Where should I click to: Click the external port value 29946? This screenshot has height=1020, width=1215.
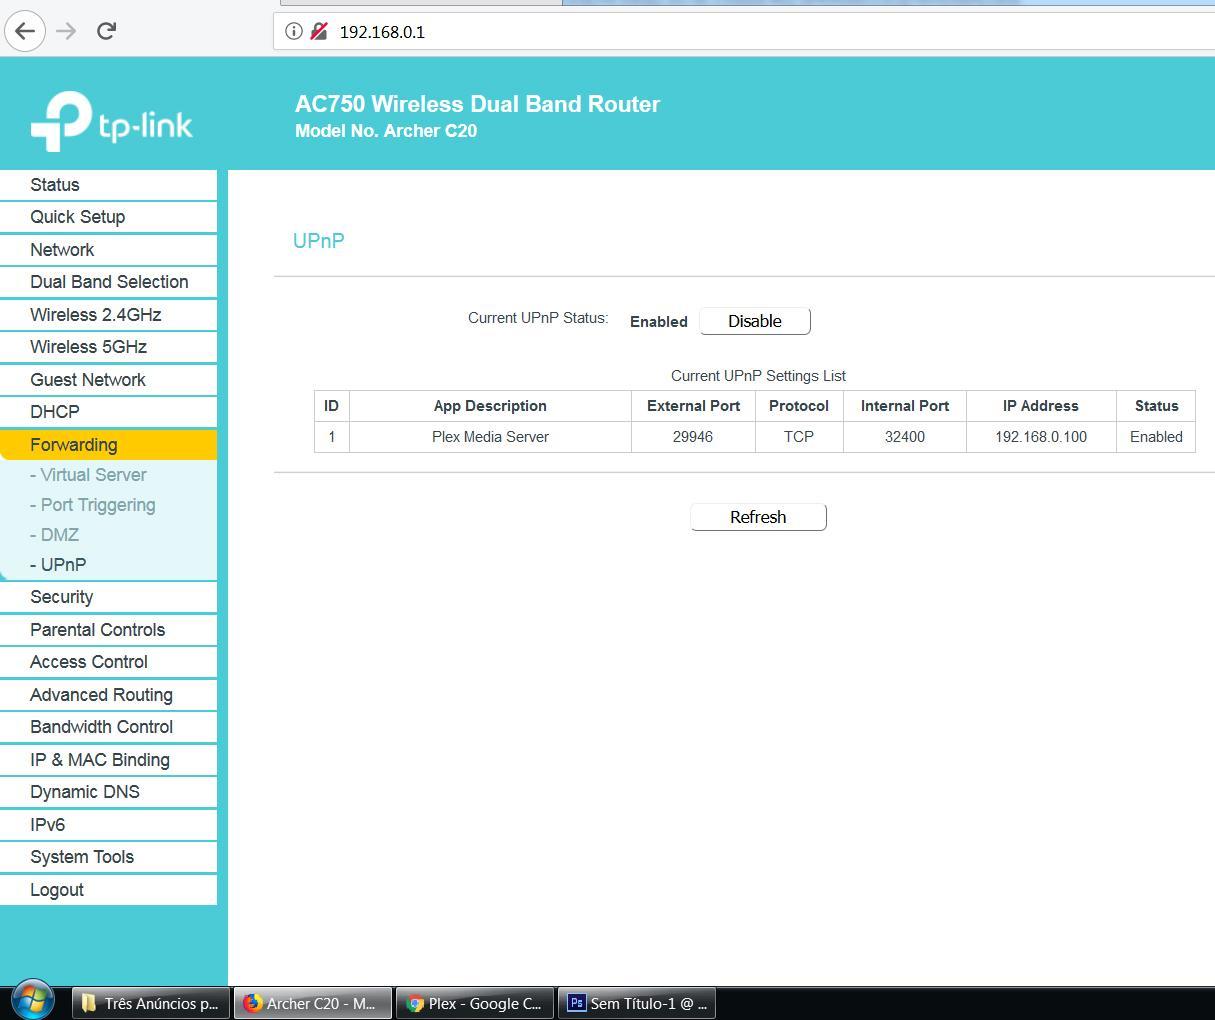pos(693,437)
